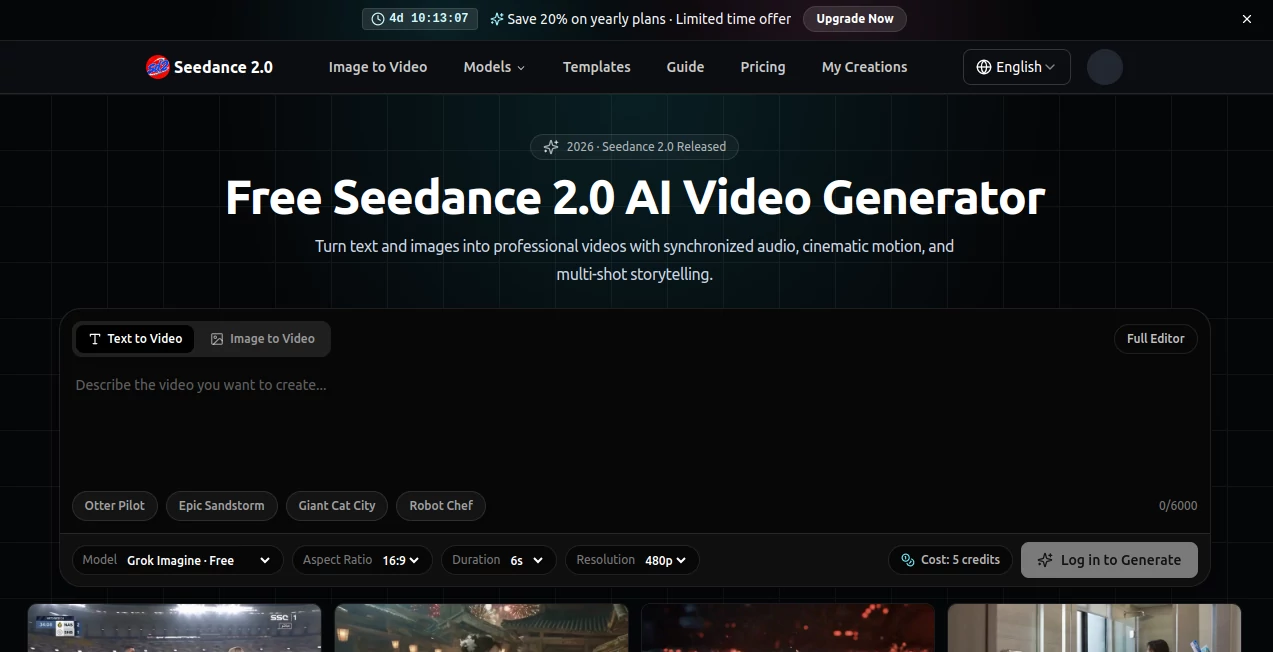The width and height of the screenshot is (1273, 652).
Task: Open the Duration 6s dropdown
Action: pyautogui.click(x=499, y=560)
